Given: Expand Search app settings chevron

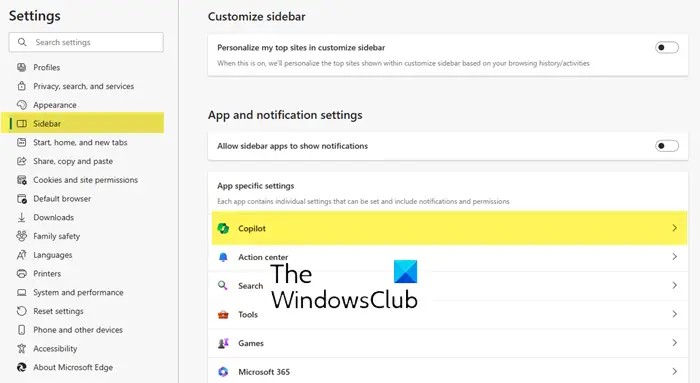Looking at the screenshot, I should (x=675, y=285).
